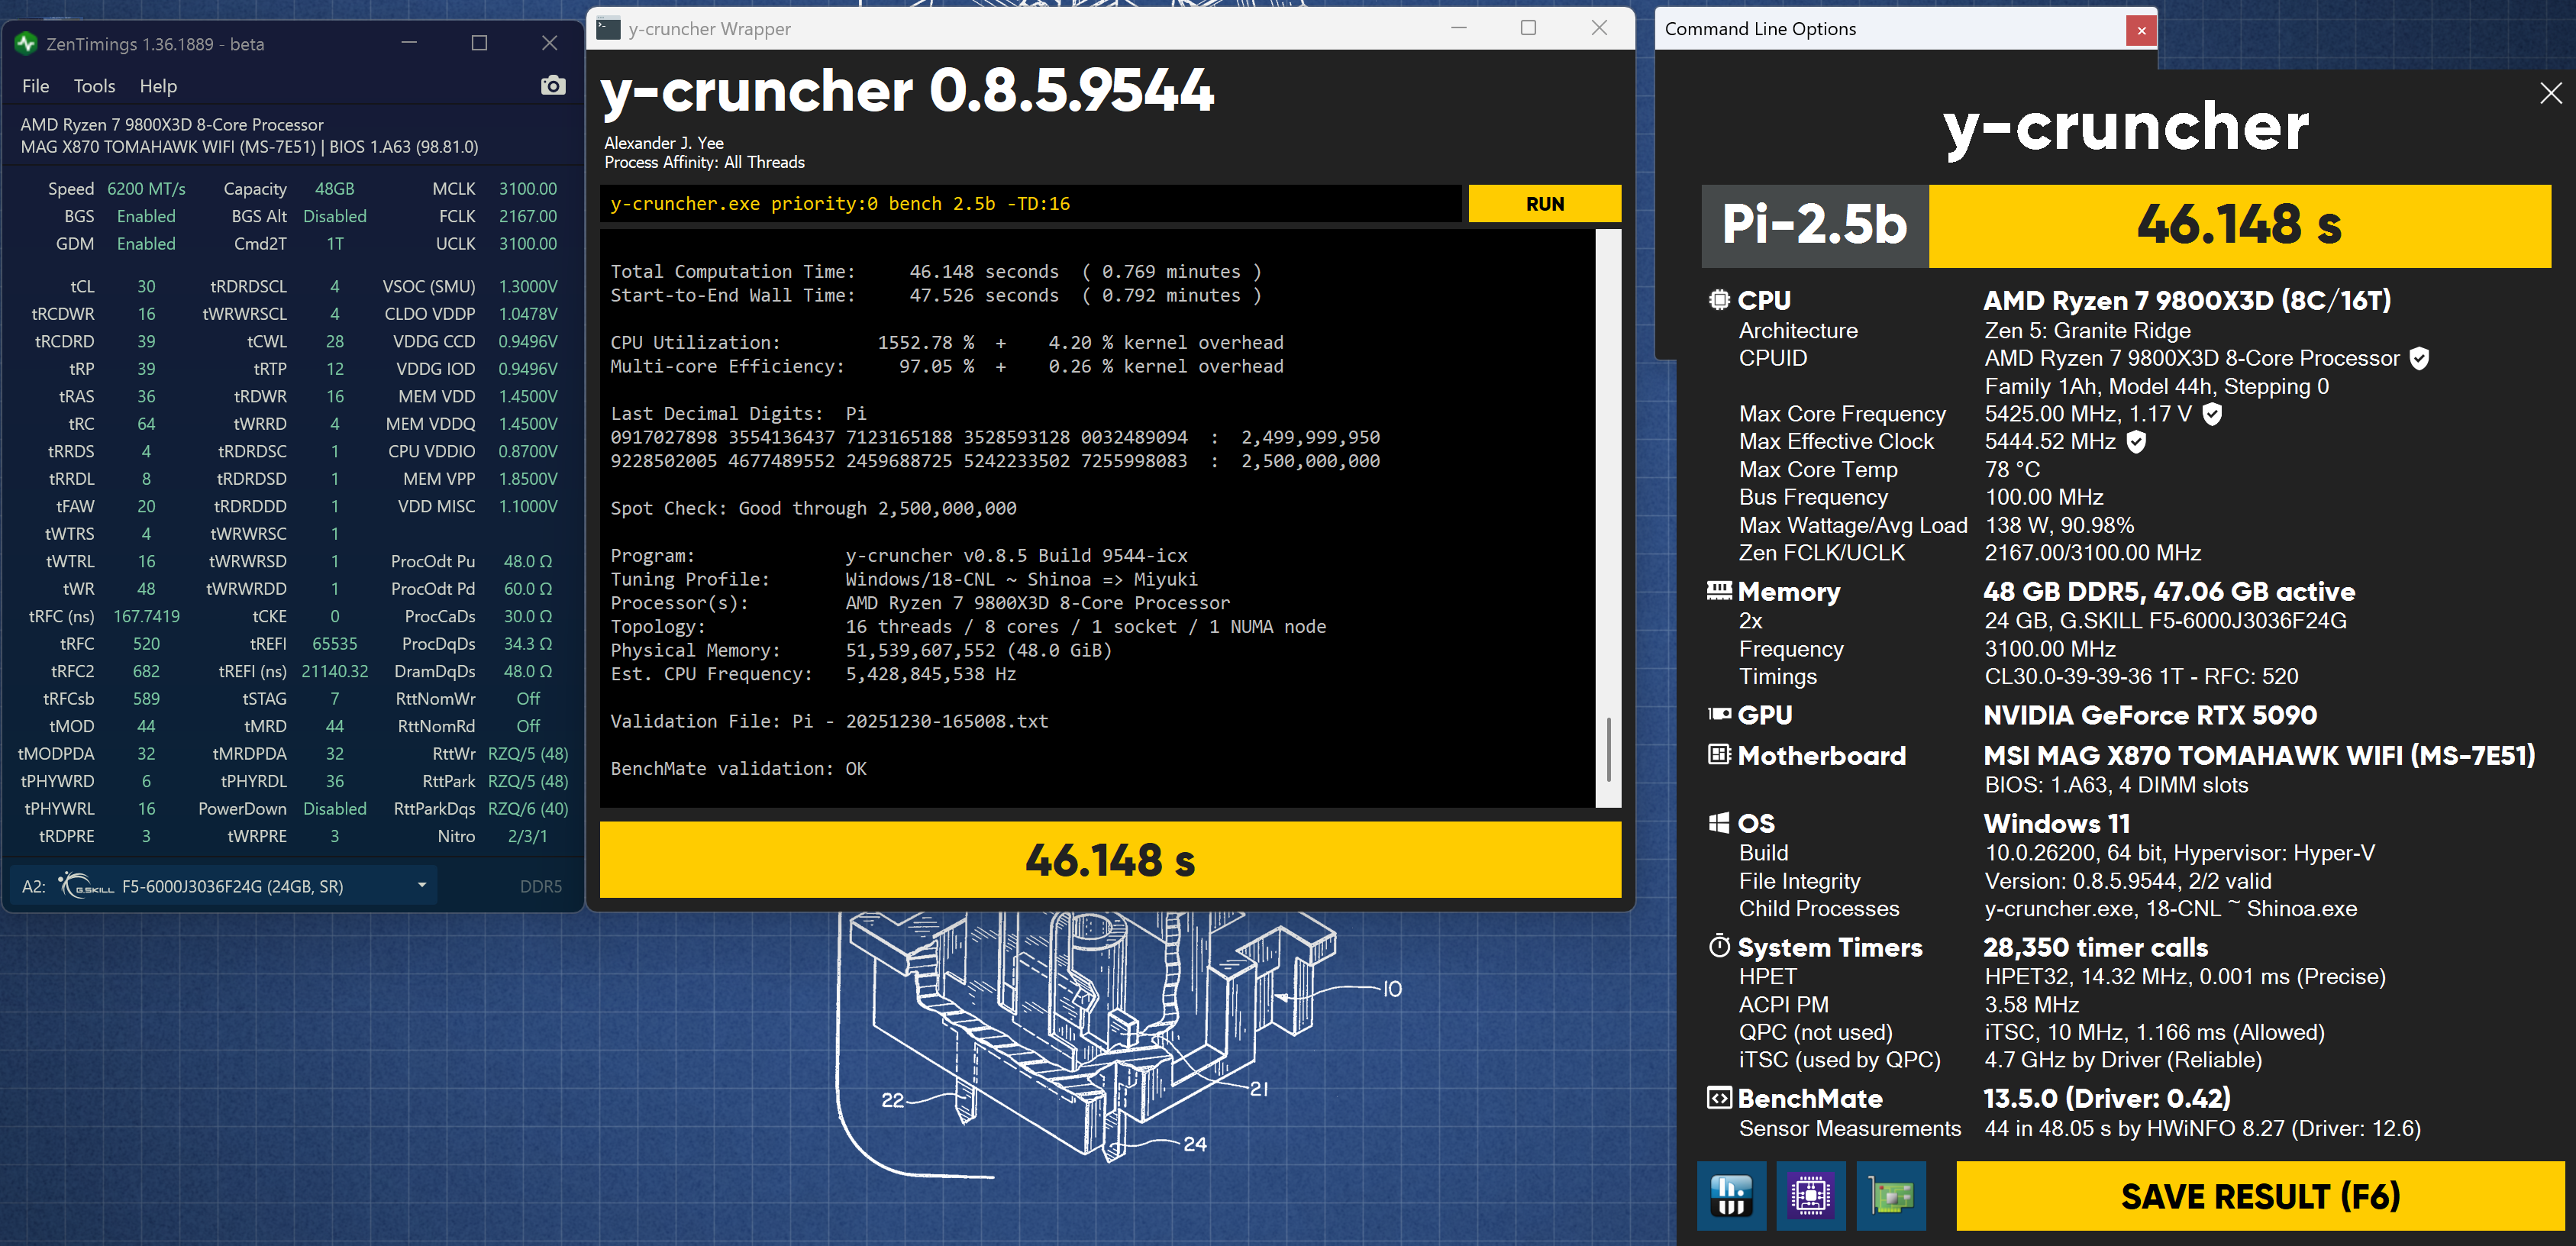The height and width of the screenshot is (1246, 2576).
Task: Click SAVE RESULT (F6) button
Action: [2260, 1196]
